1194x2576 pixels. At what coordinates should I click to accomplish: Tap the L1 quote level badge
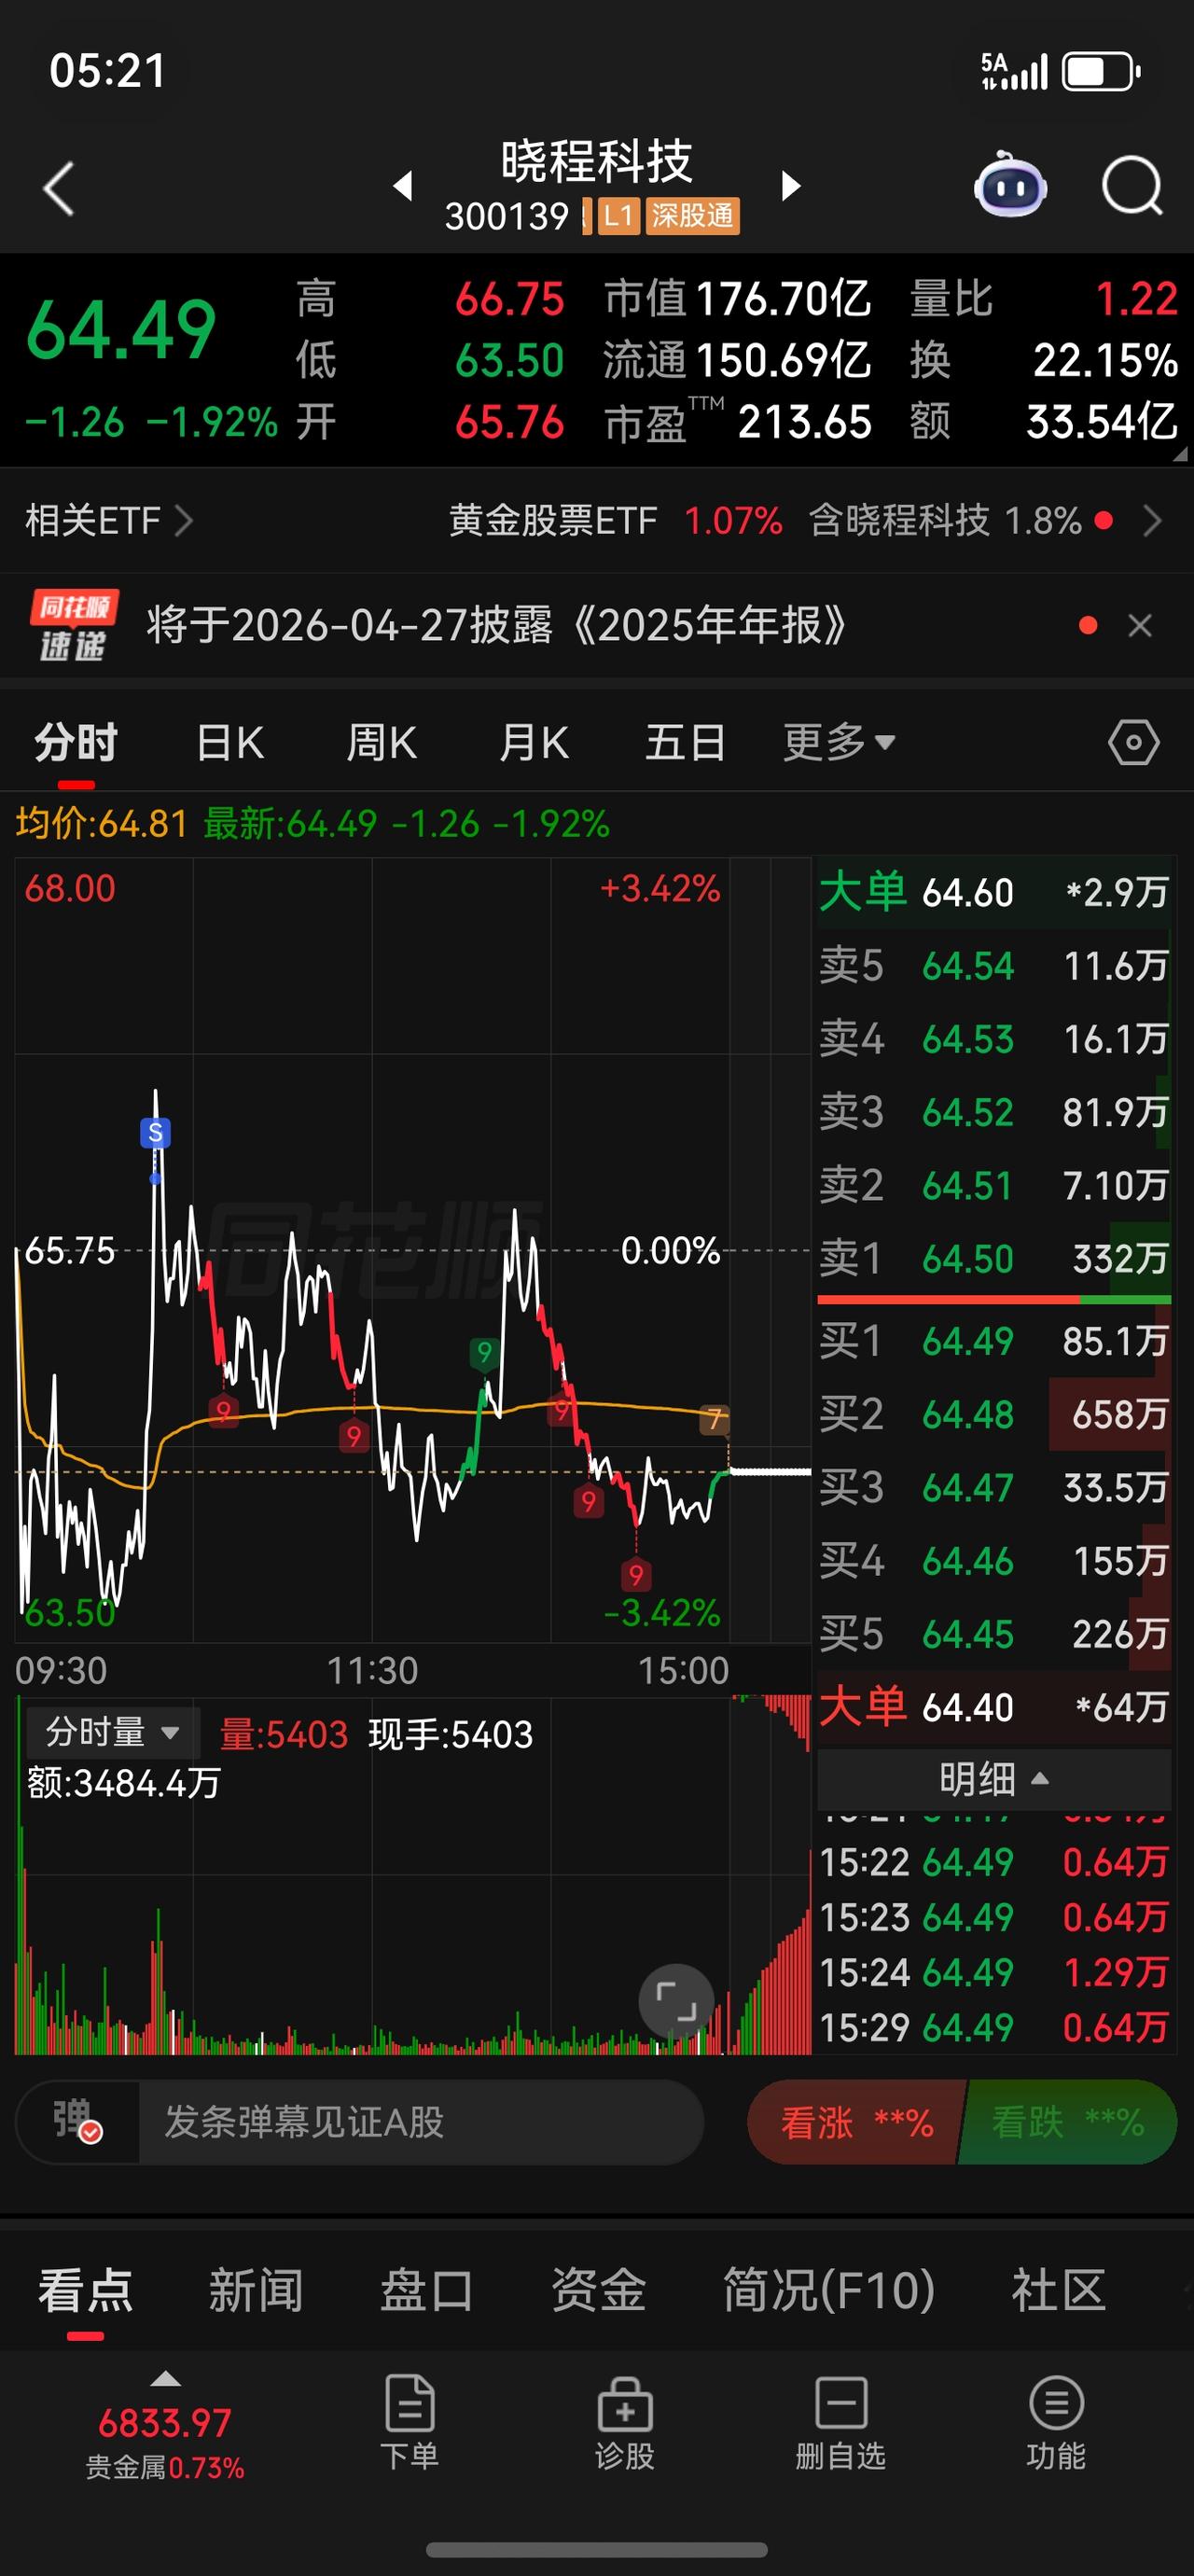[619, 216]
